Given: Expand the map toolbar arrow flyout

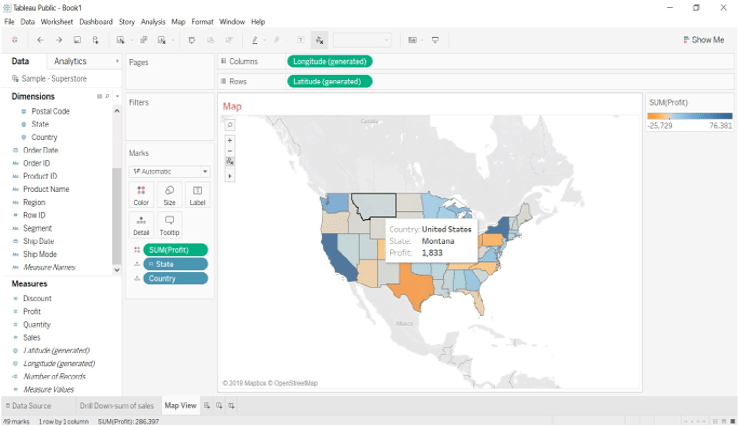Looking at the screenshot, I should click(x=230, y=175).
